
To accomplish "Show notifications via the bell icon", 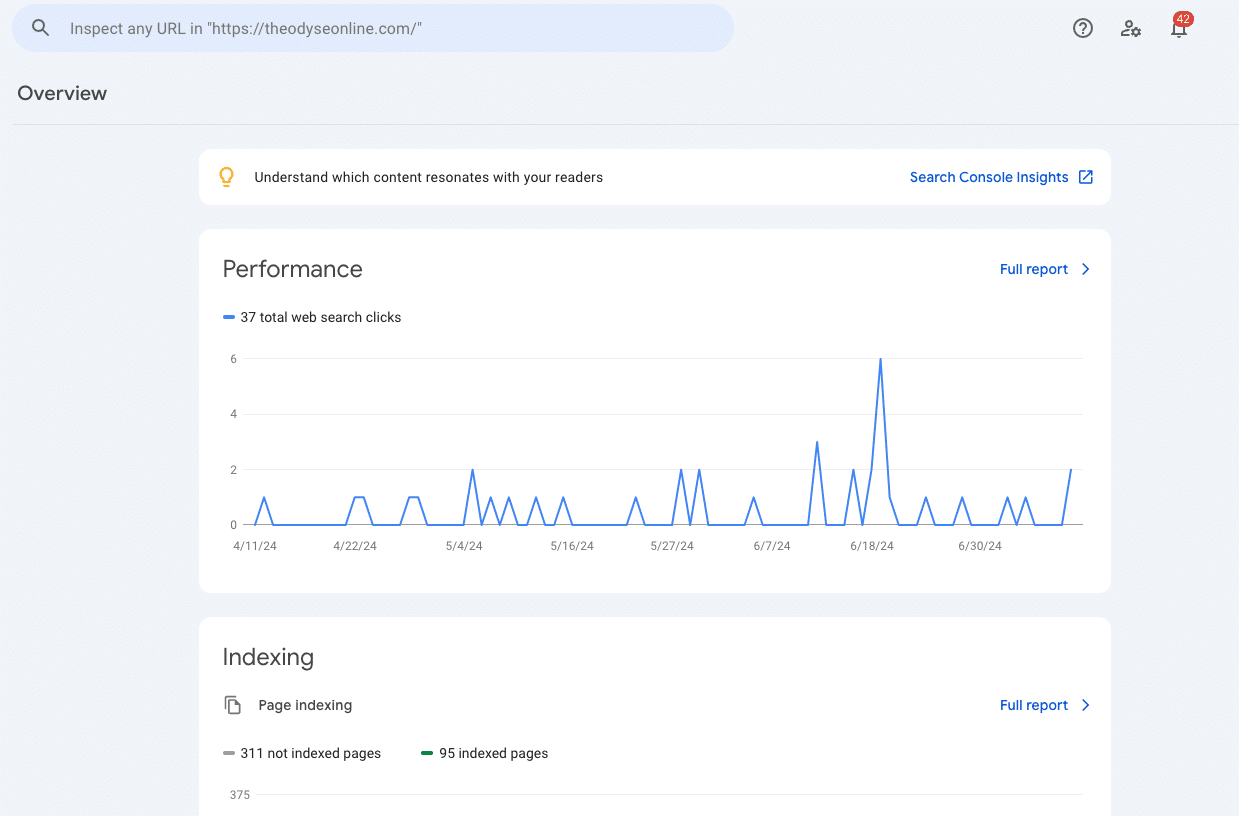I will pyautogui.click(x=1179, y=28).
